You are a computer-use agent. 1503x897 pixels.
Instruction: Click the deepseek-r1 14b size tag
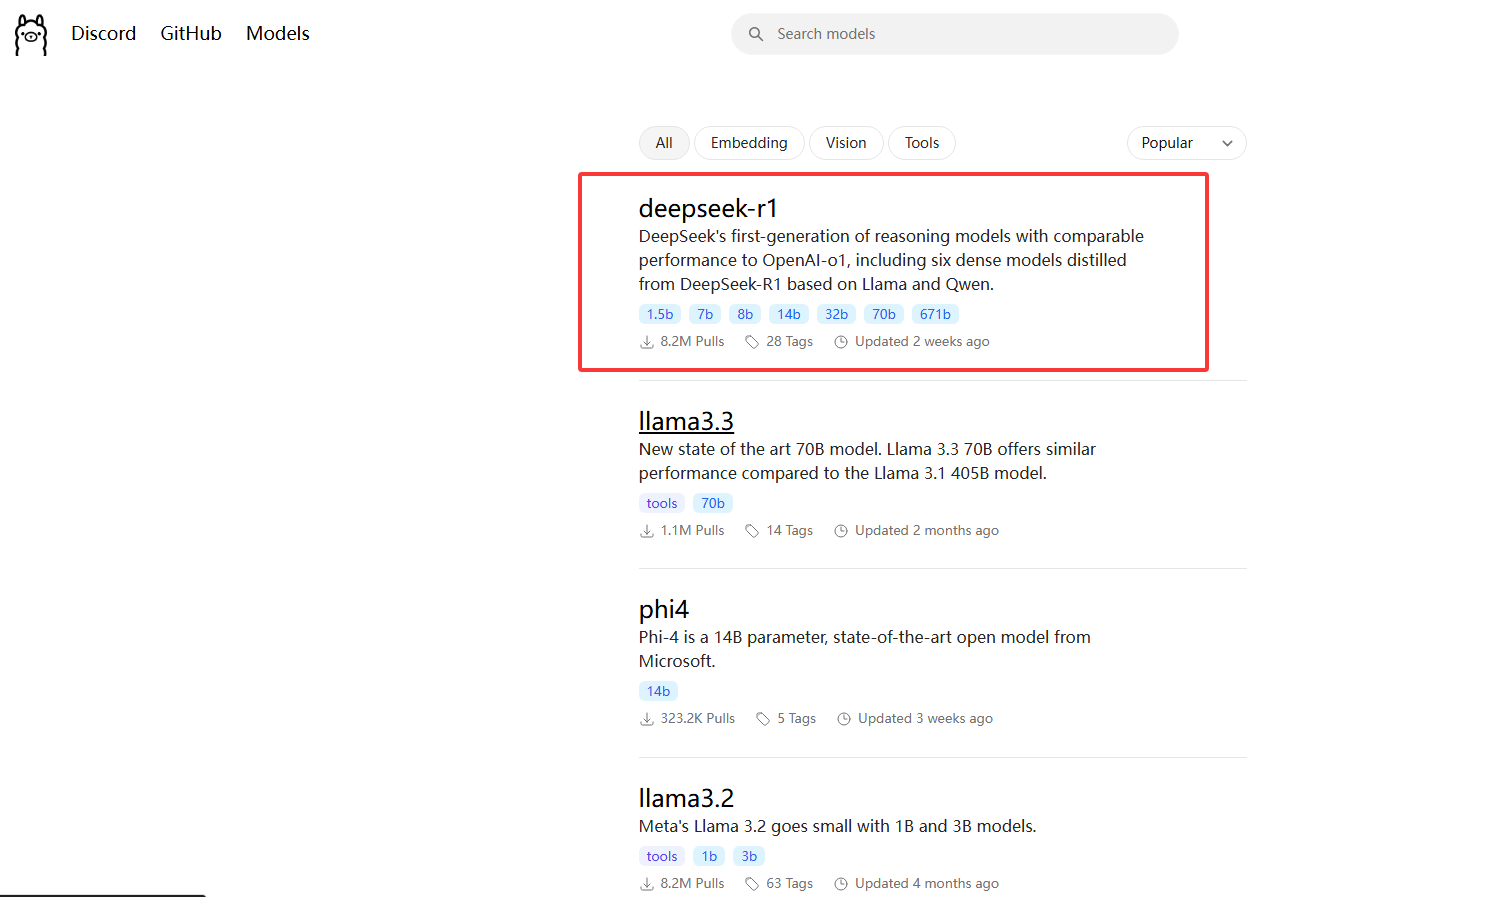789,314
